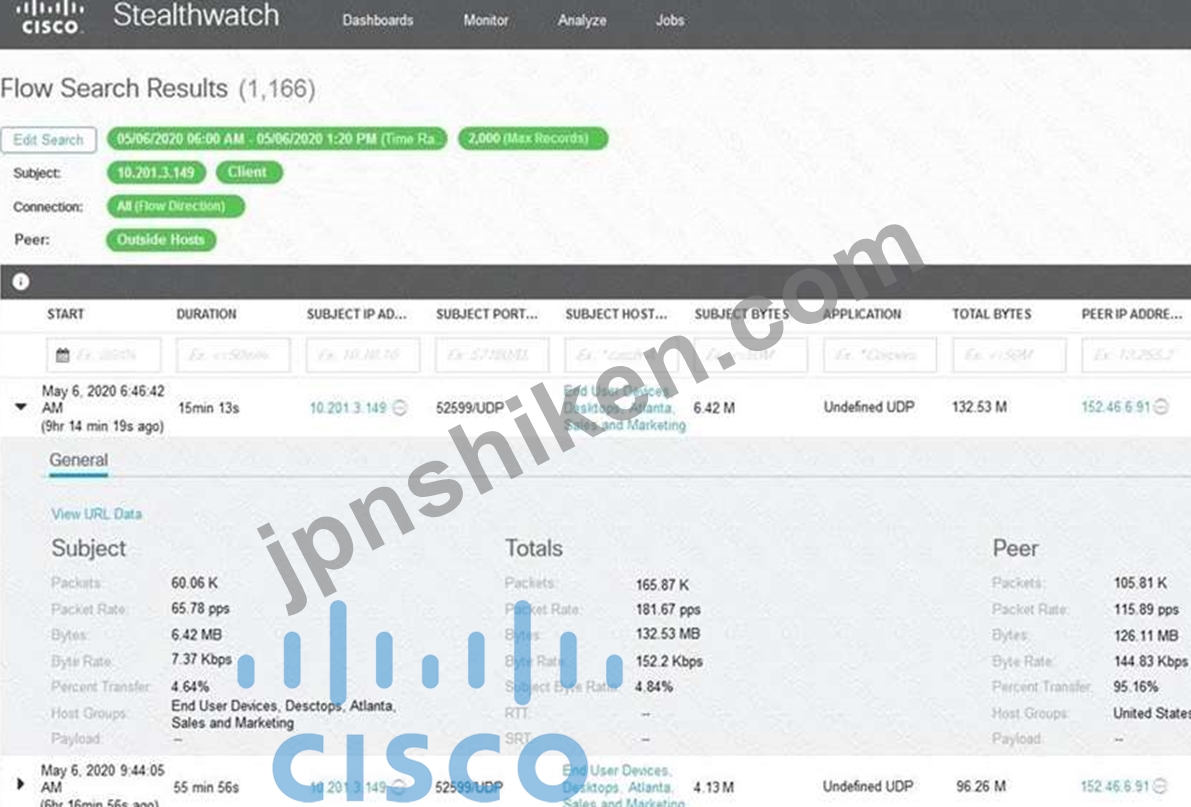Open the Monitor menu
The height and width of the screenshot is (807, 1191).
pyautogui.click(x=486, y=21)
